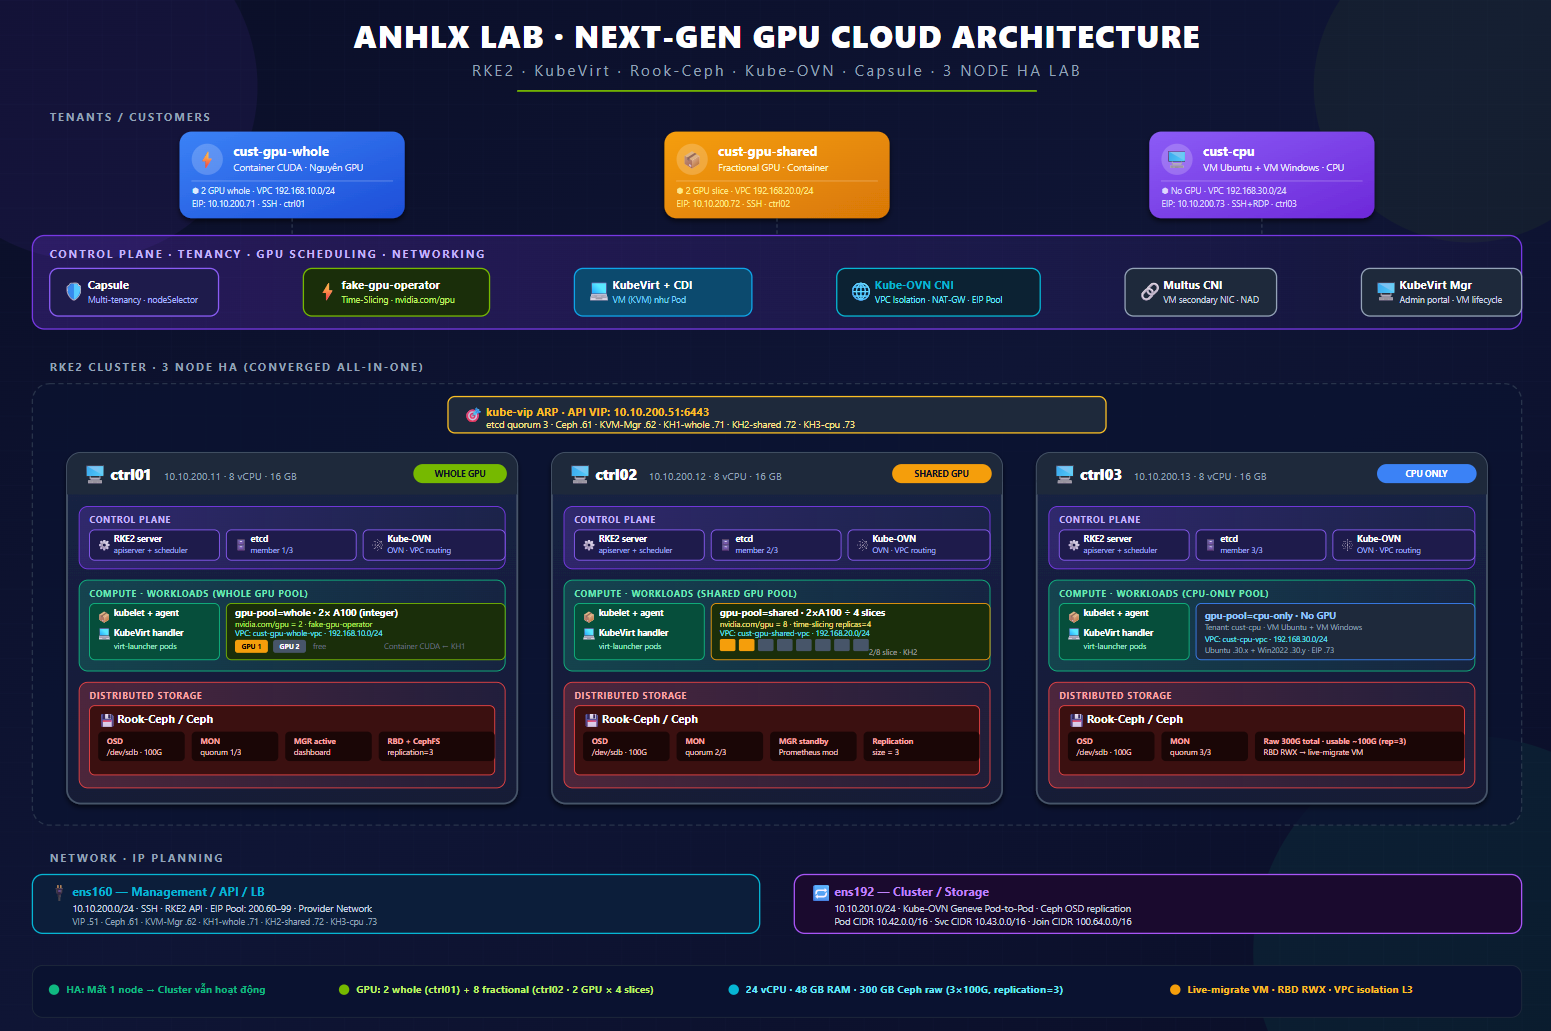Click the ctrl03 node computer icon

[x=1065, y=474]
